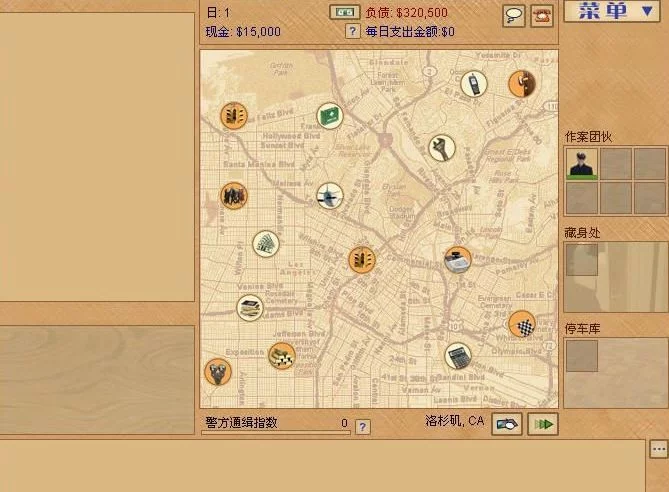This screenshot has width=669, height=492.
Task: Click the police wanted index progress bar
Action: tap(275, 432)
